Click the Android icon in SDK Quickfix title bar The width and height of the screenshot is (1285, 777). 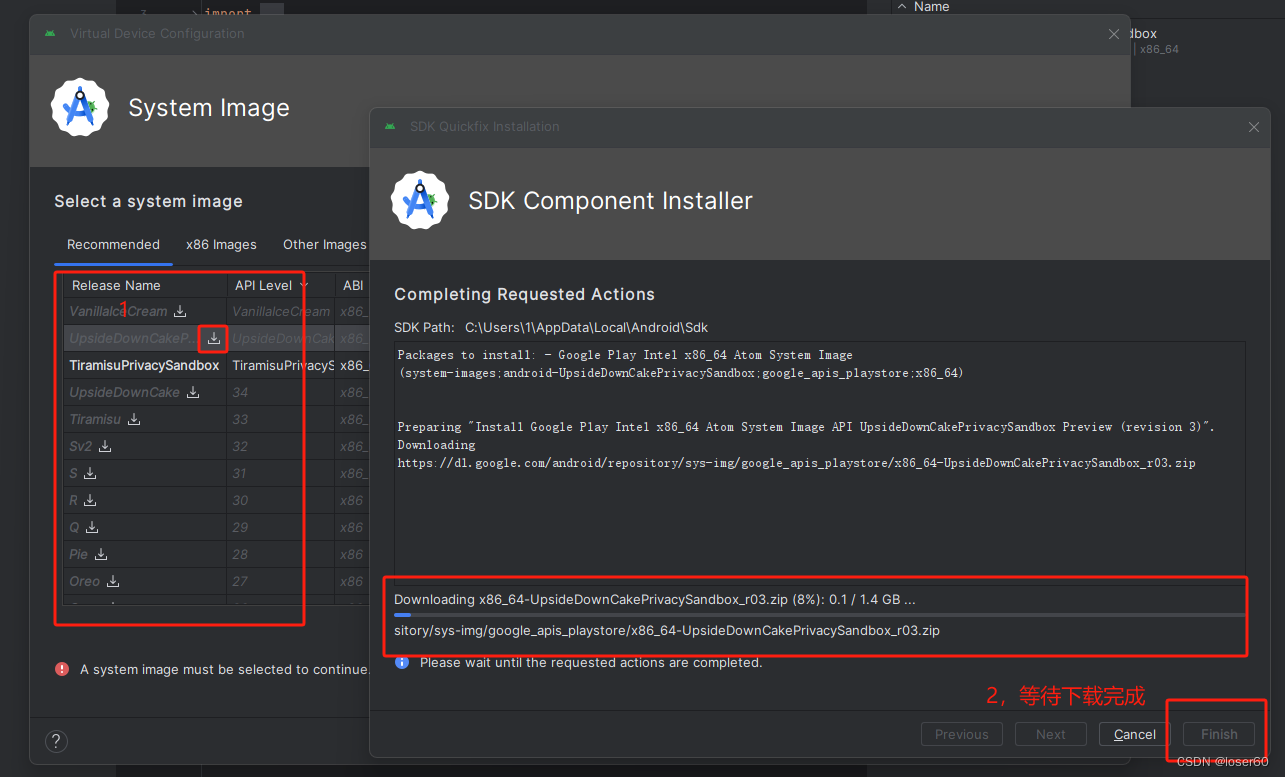[390, 127]
